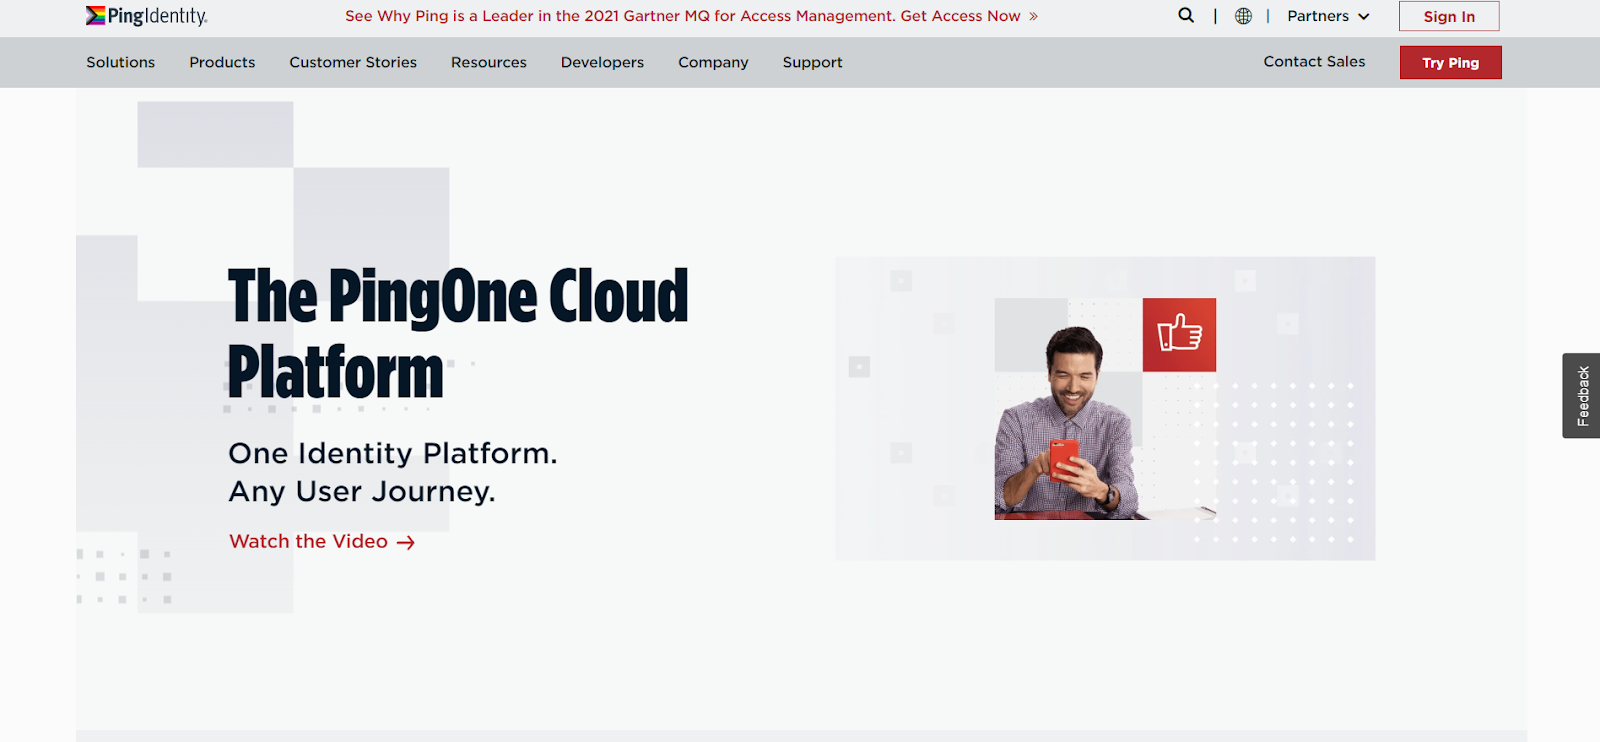Open the globe language selector
The height and width of the screenshot is (742, 1600).
(x=1243, y=16)
